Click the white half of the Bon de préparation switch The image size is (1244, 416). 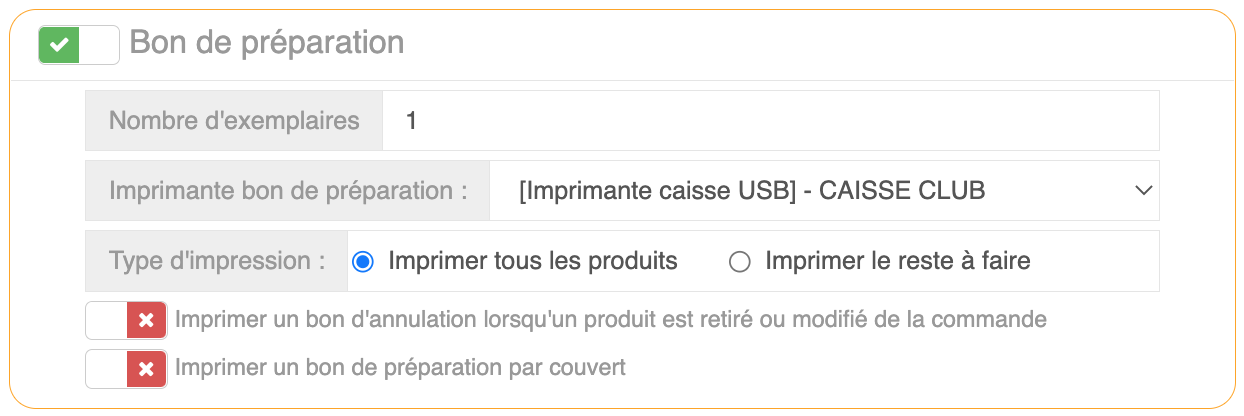coord(99,45)
